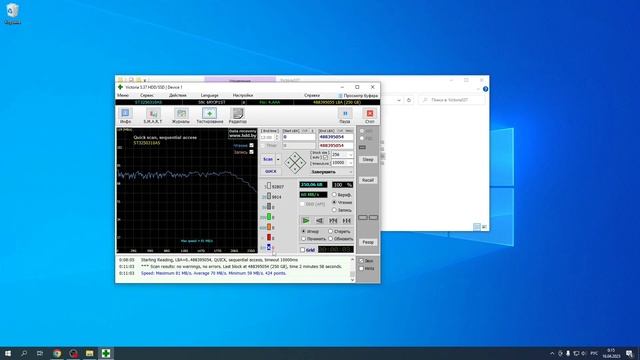Toggle the block size auto checkbox
The height and width of the screenshot is (360, 640).
[325, 157]
